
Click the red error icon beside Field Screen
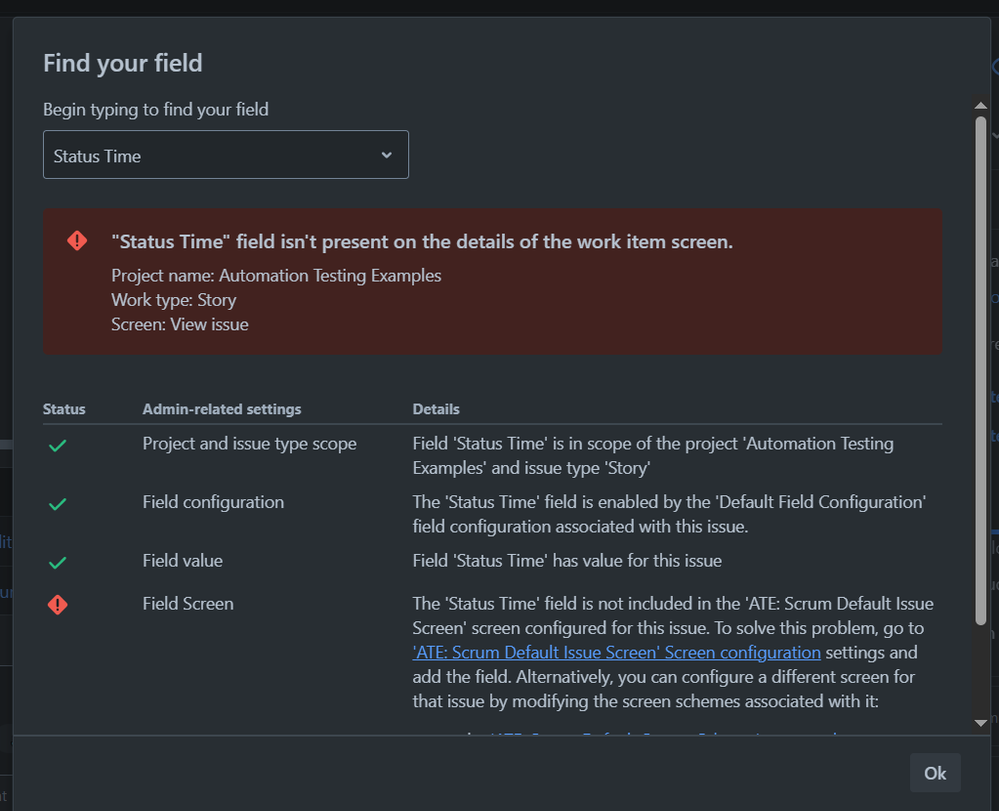click(58, 605)
